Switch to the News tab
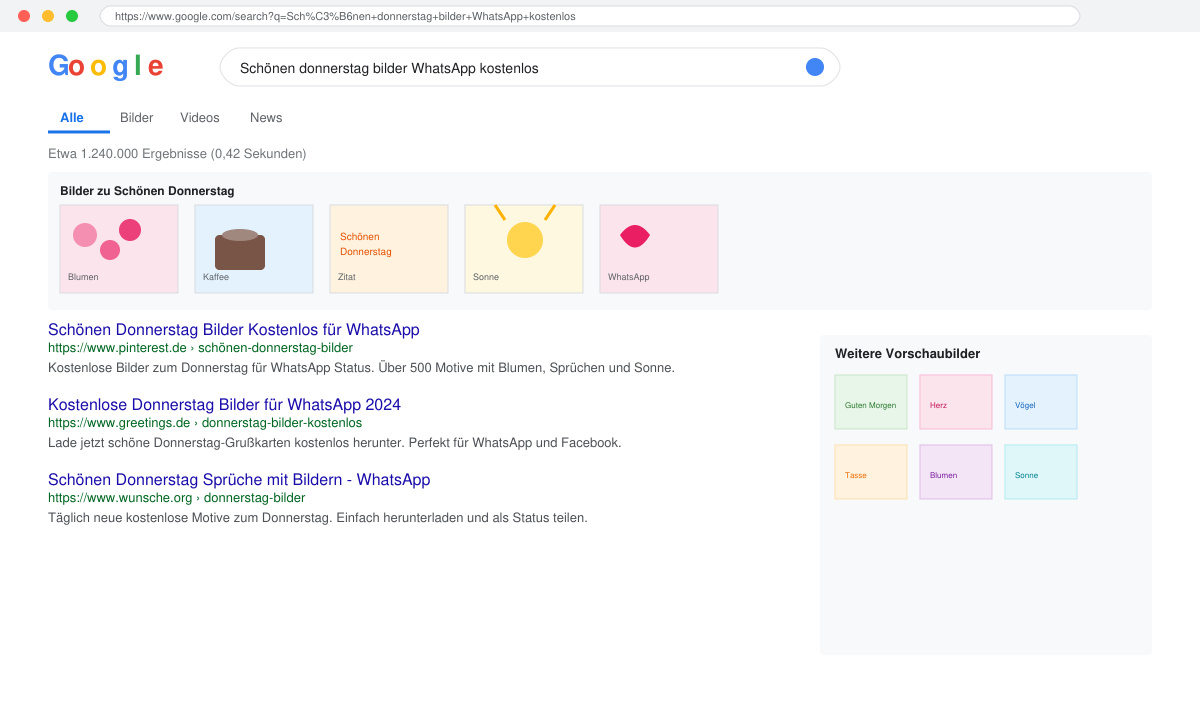 (266, 118)
